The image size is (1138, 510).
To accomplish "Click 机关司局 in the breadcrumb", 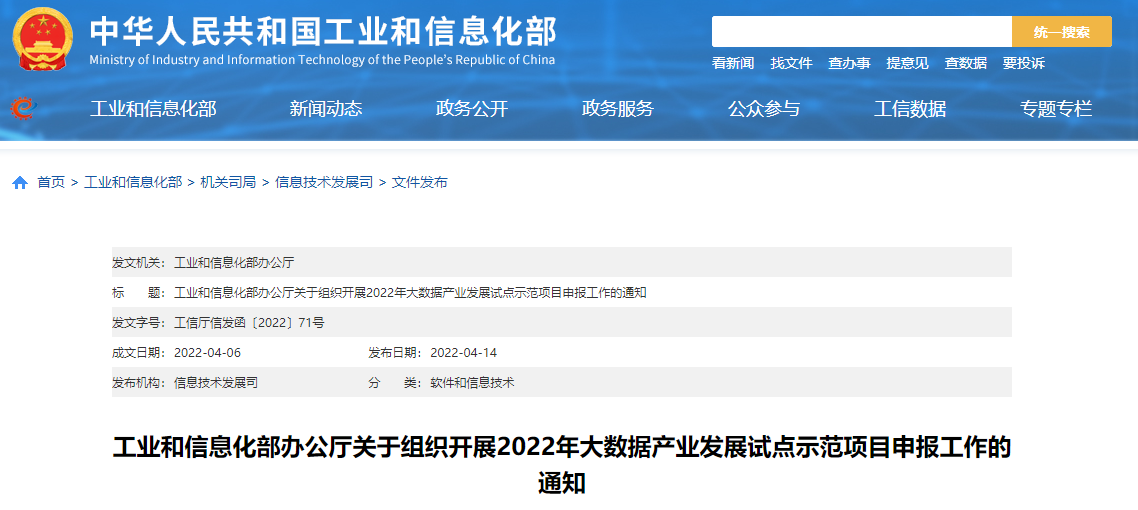I will [x=228, y=182].
